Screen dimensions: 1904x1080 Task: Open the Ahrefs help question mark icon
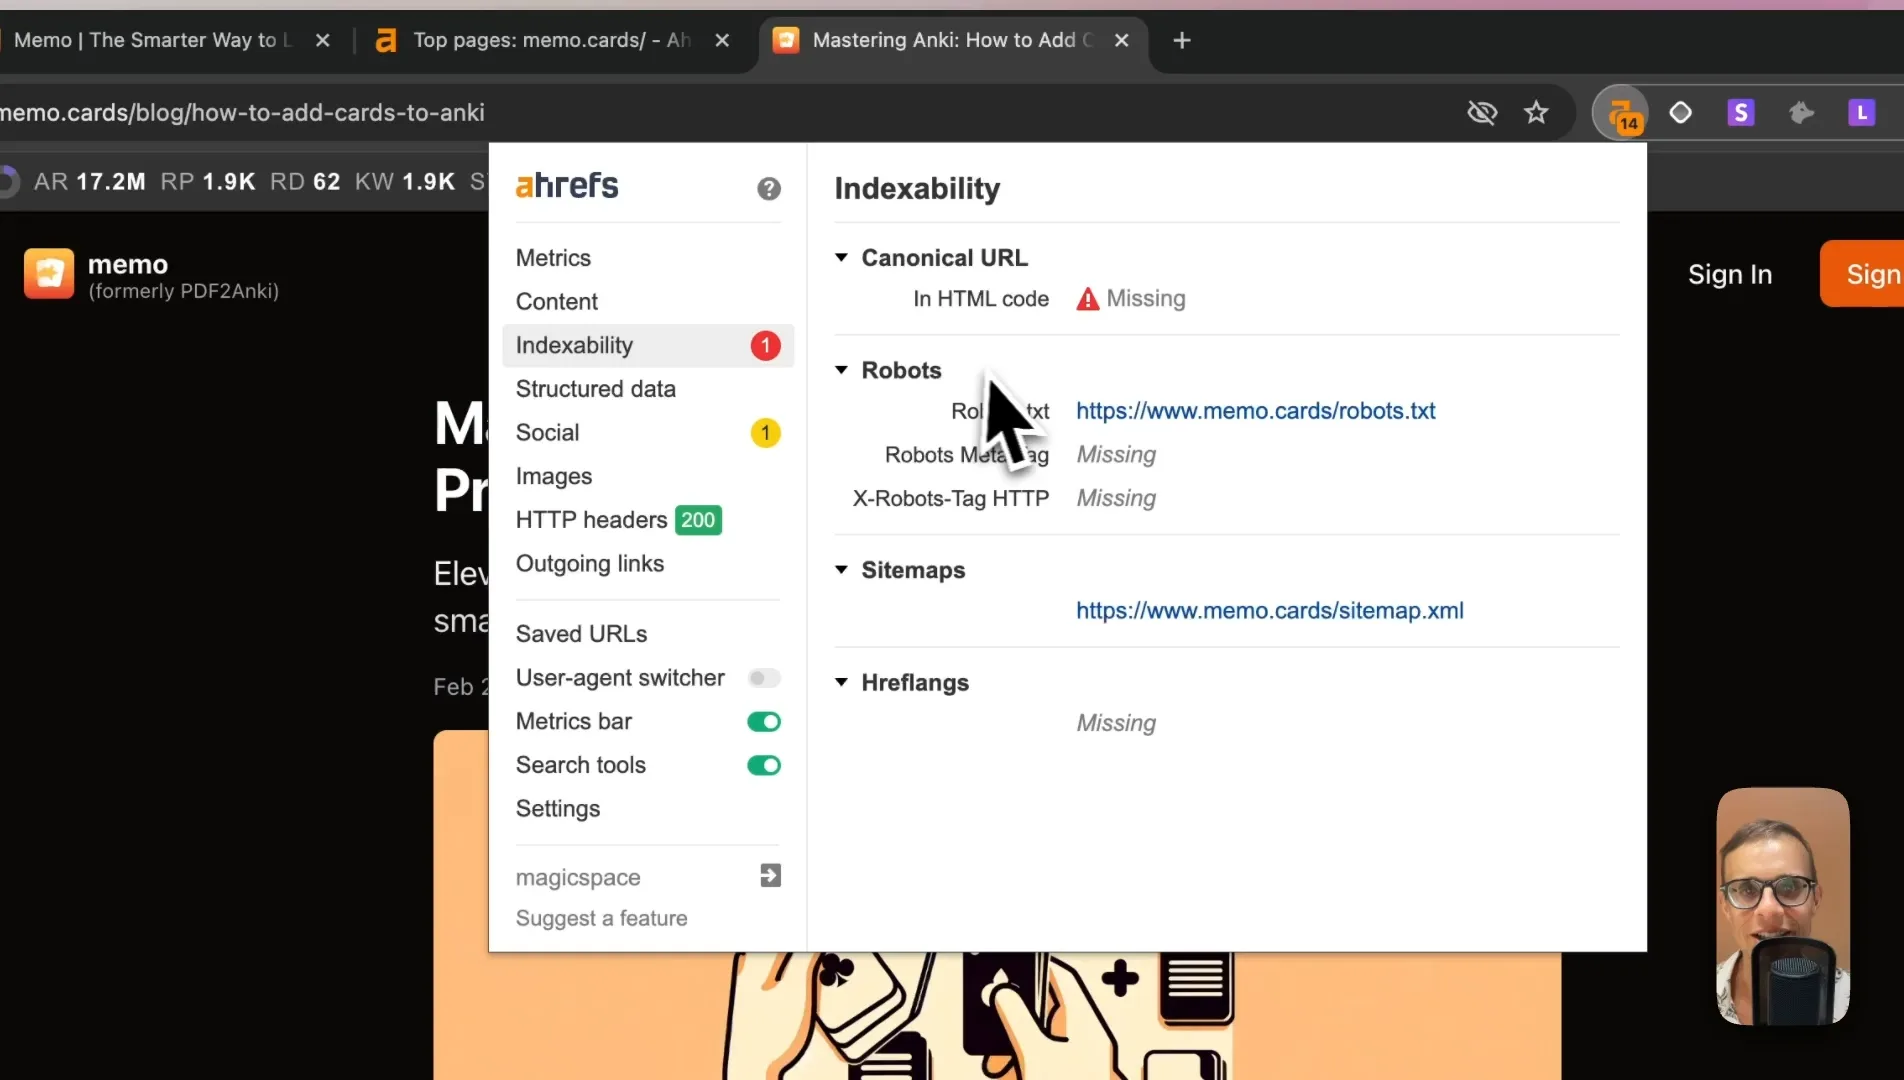coord(768,188)
